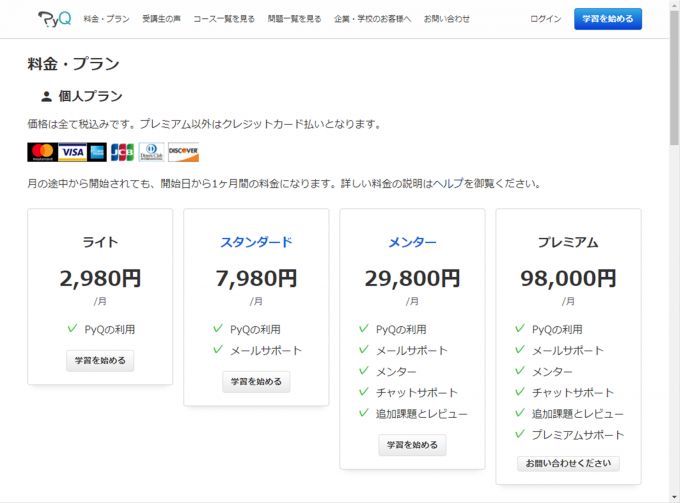Open the 料金・プラン menu item
The height and width of the screenshot is (503, 680).
107,19
